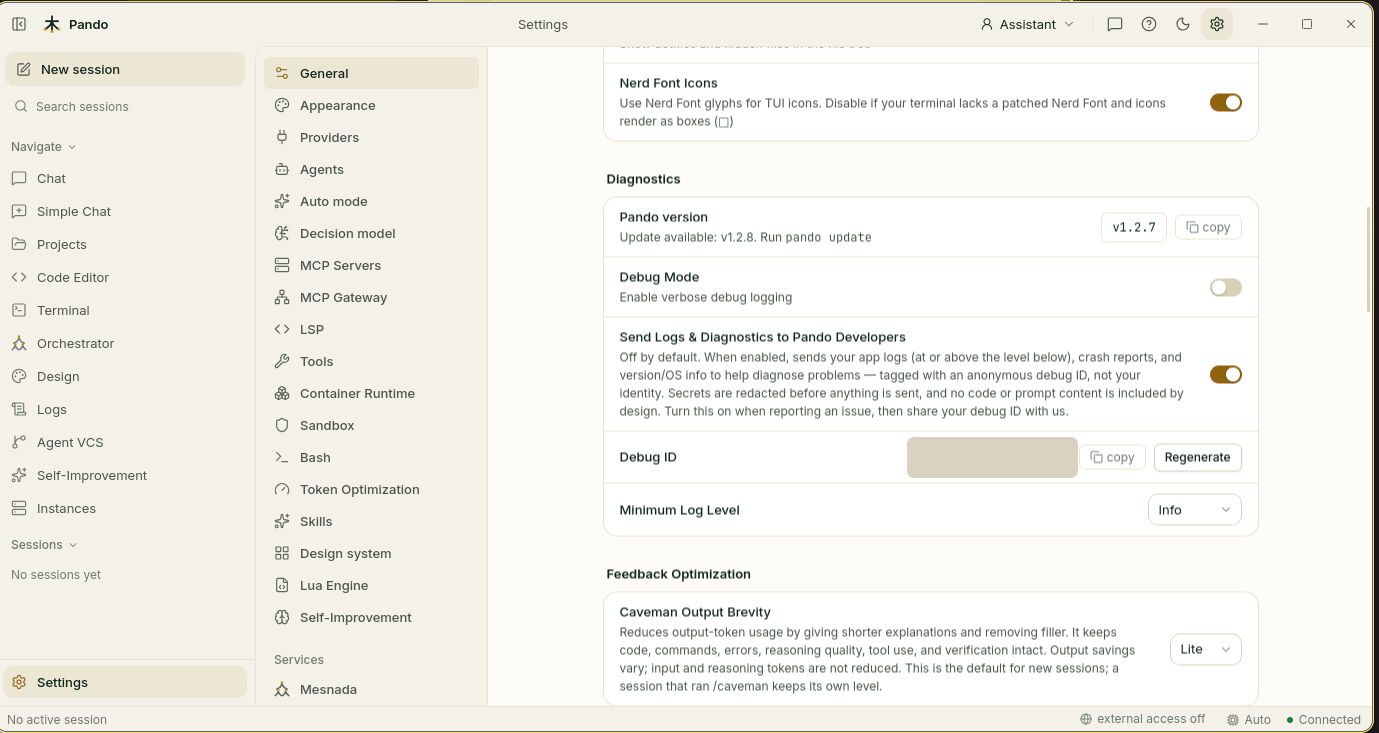Open the chat bubble icon in title bar

(1115, 24)
